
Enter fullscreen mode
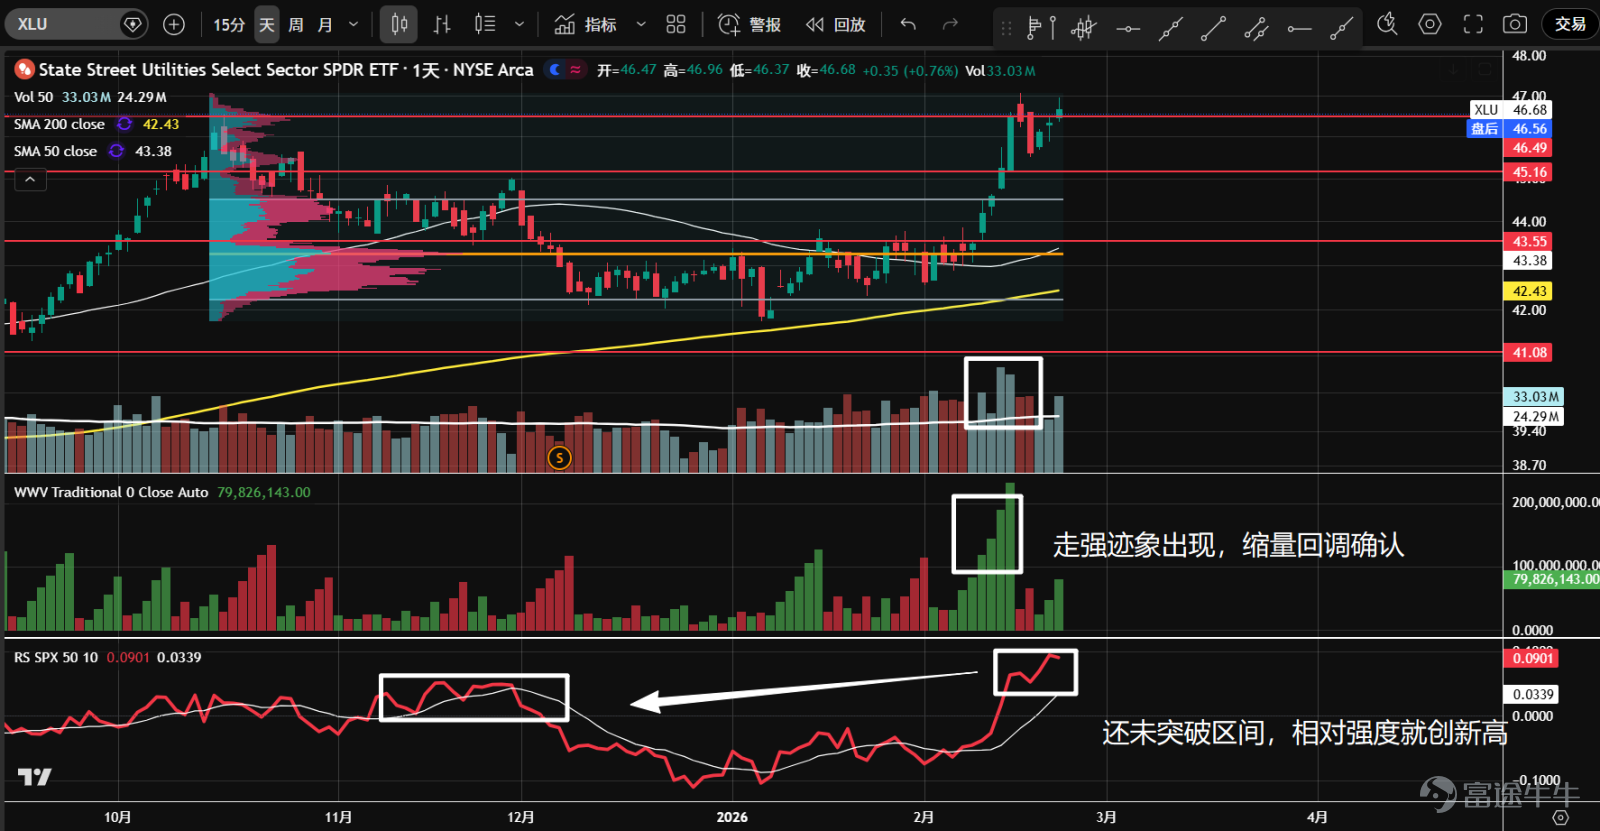[1473, 24]
